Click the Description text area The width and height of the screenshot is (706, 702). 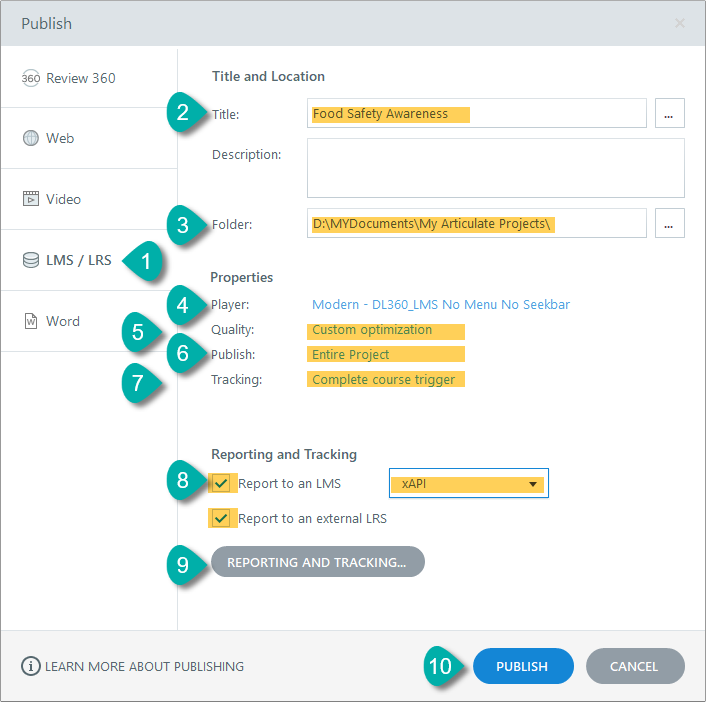pyautogui.click(x=496, y=168)
